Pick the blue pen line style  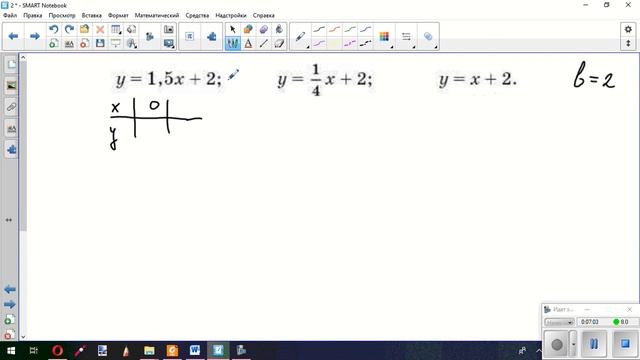click(365, 29)
